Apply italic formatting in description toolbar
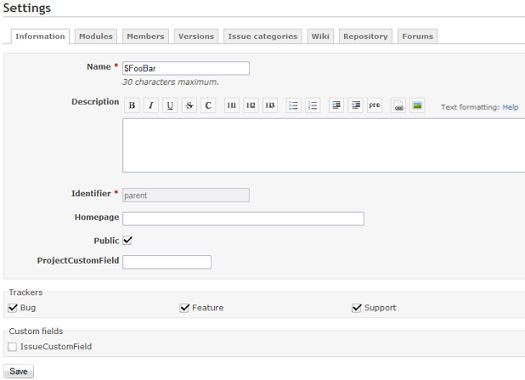The width and height of the screenshot is (525, 380). pos(151,105)
